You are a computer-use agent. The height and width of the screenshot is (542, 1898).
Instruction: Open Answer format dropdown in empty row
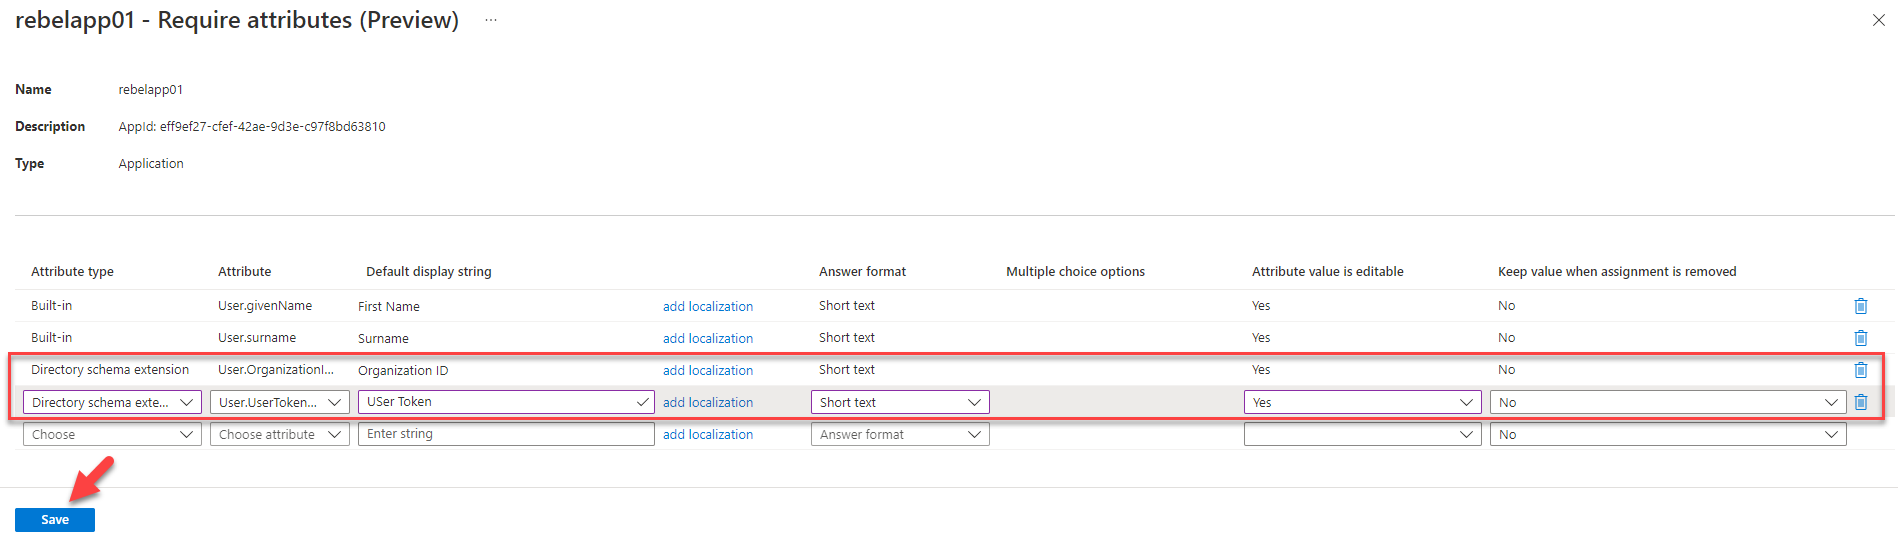[x=900, y=434]
